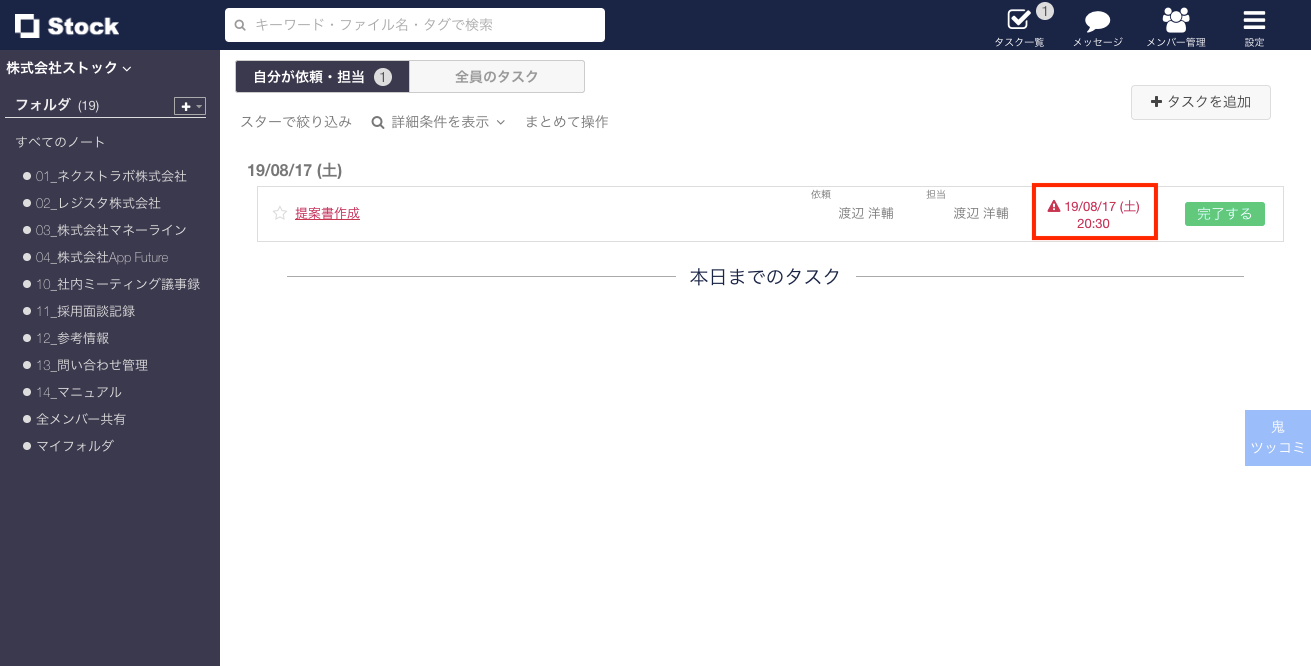Click the magnifier icon in the search bar
This screenshot has height=666, width=1311.
click(x=239, y=25)
